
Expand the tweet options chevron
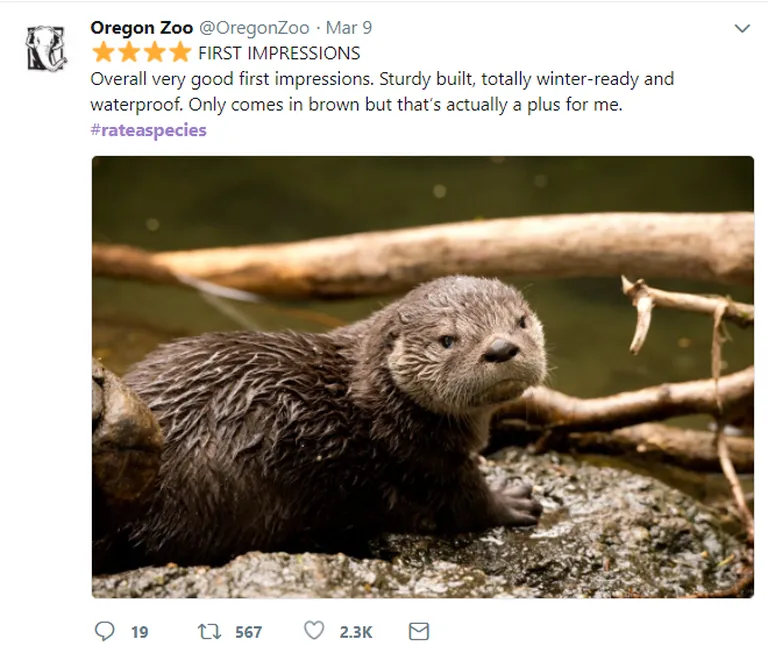point(743,28)
